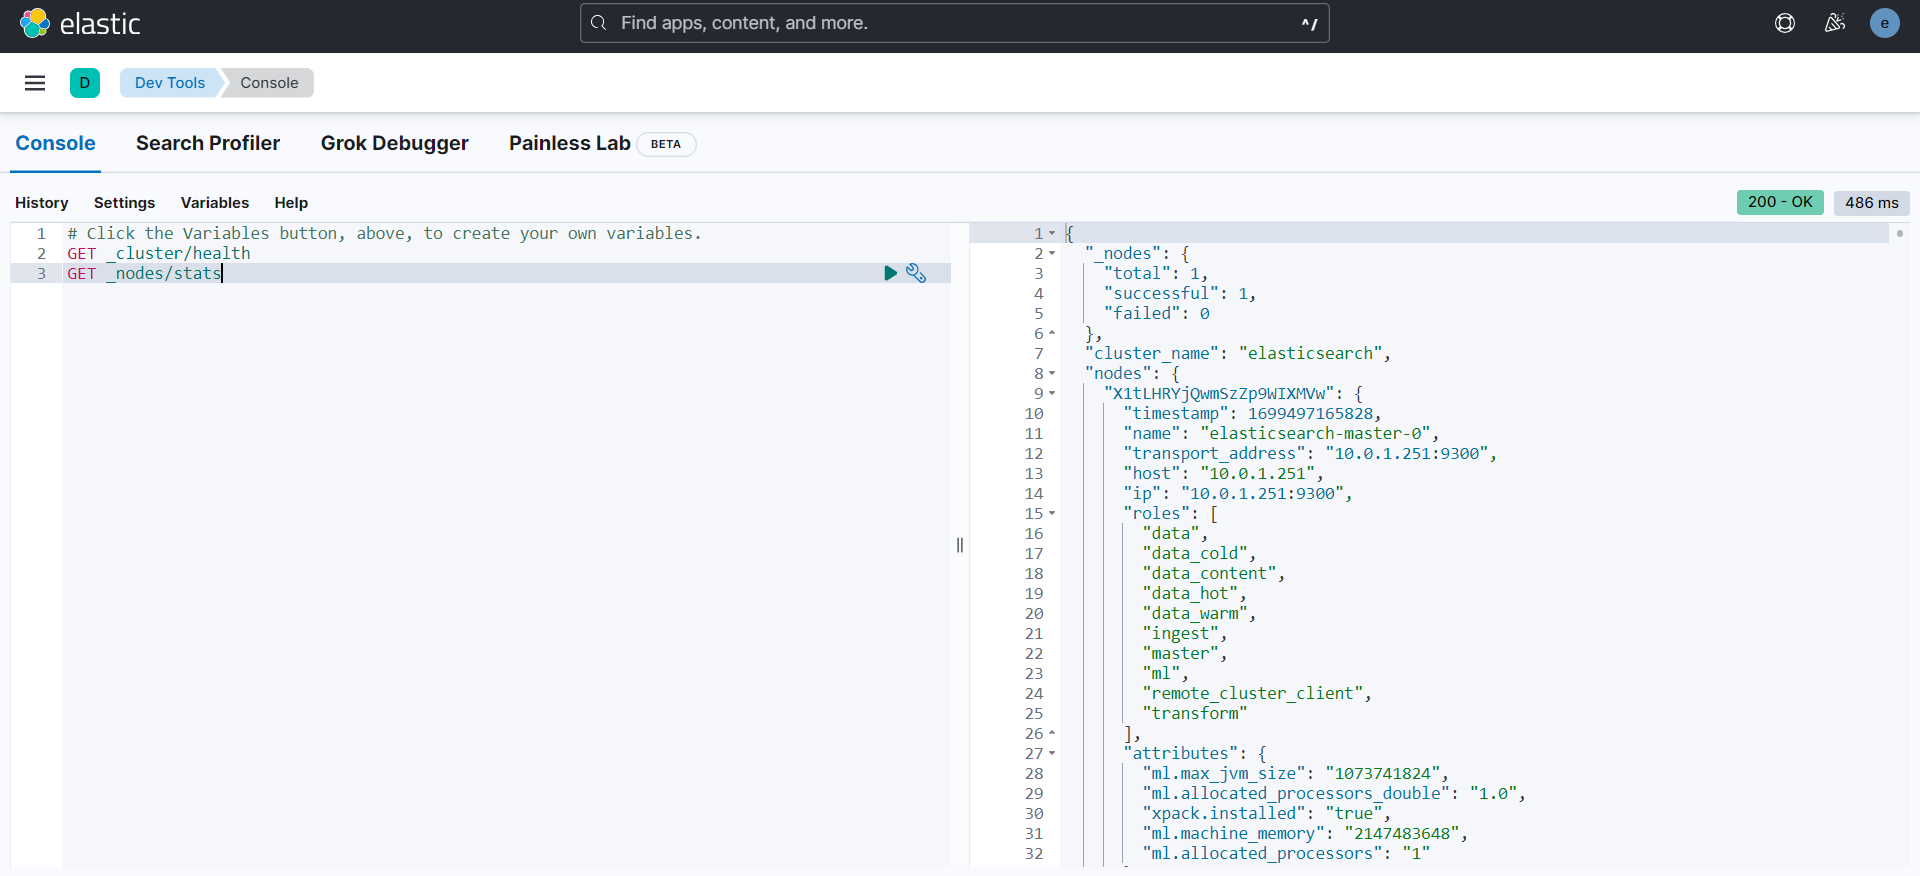
Task: Click the 200 - OK status badge
Action: (x=1780, y=202)
